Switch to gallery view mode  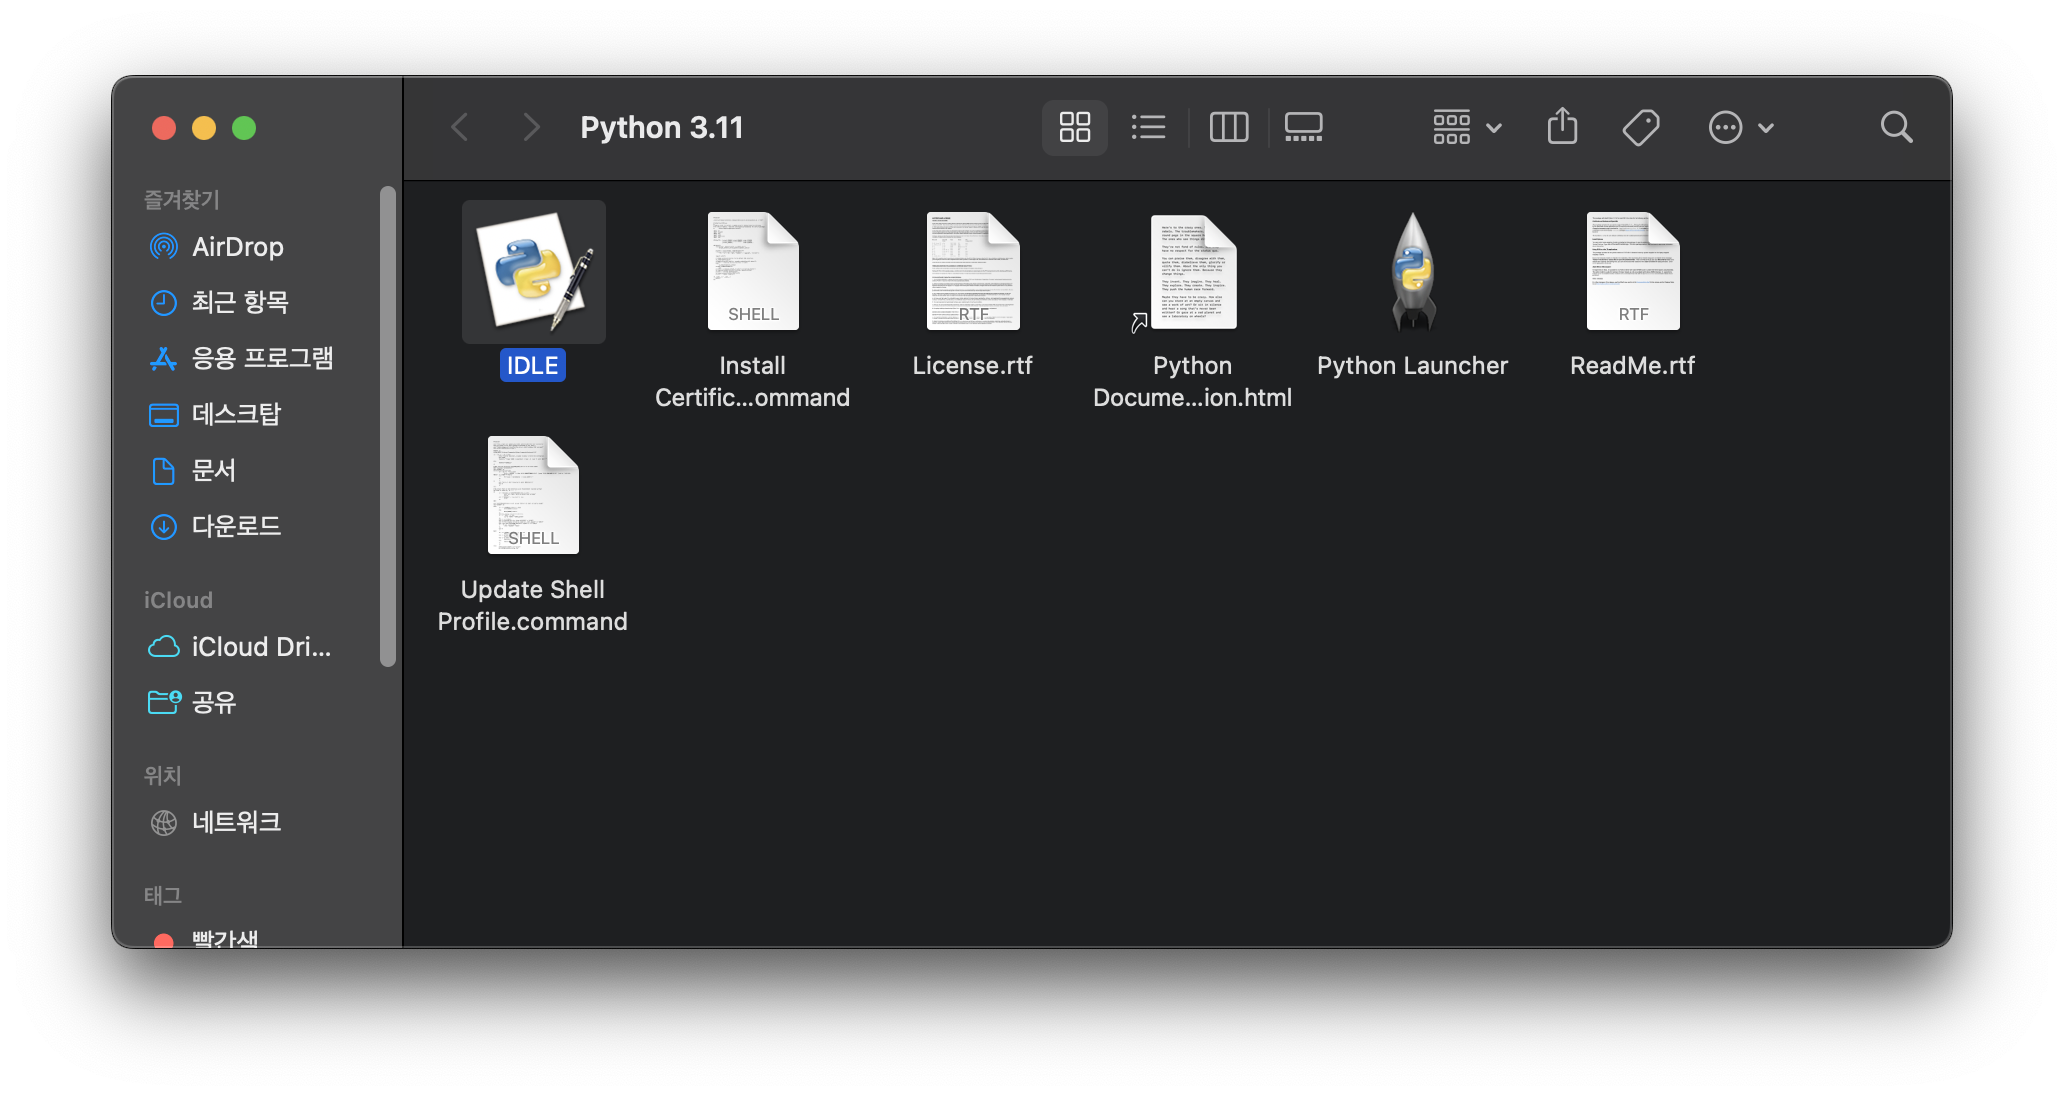1303,127
